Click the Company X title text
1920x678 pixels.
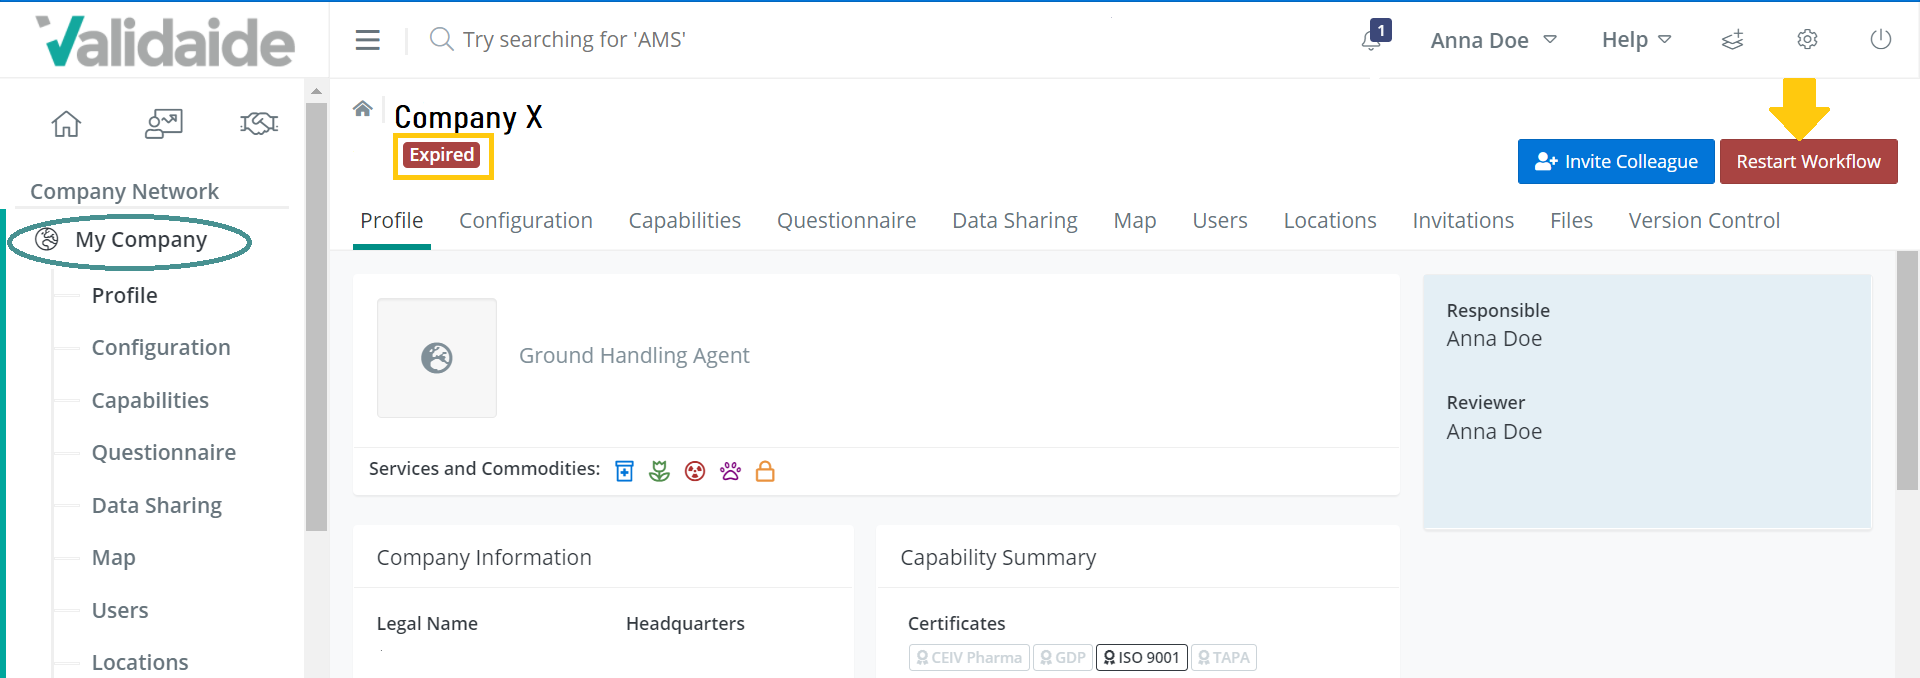point(468,117)
